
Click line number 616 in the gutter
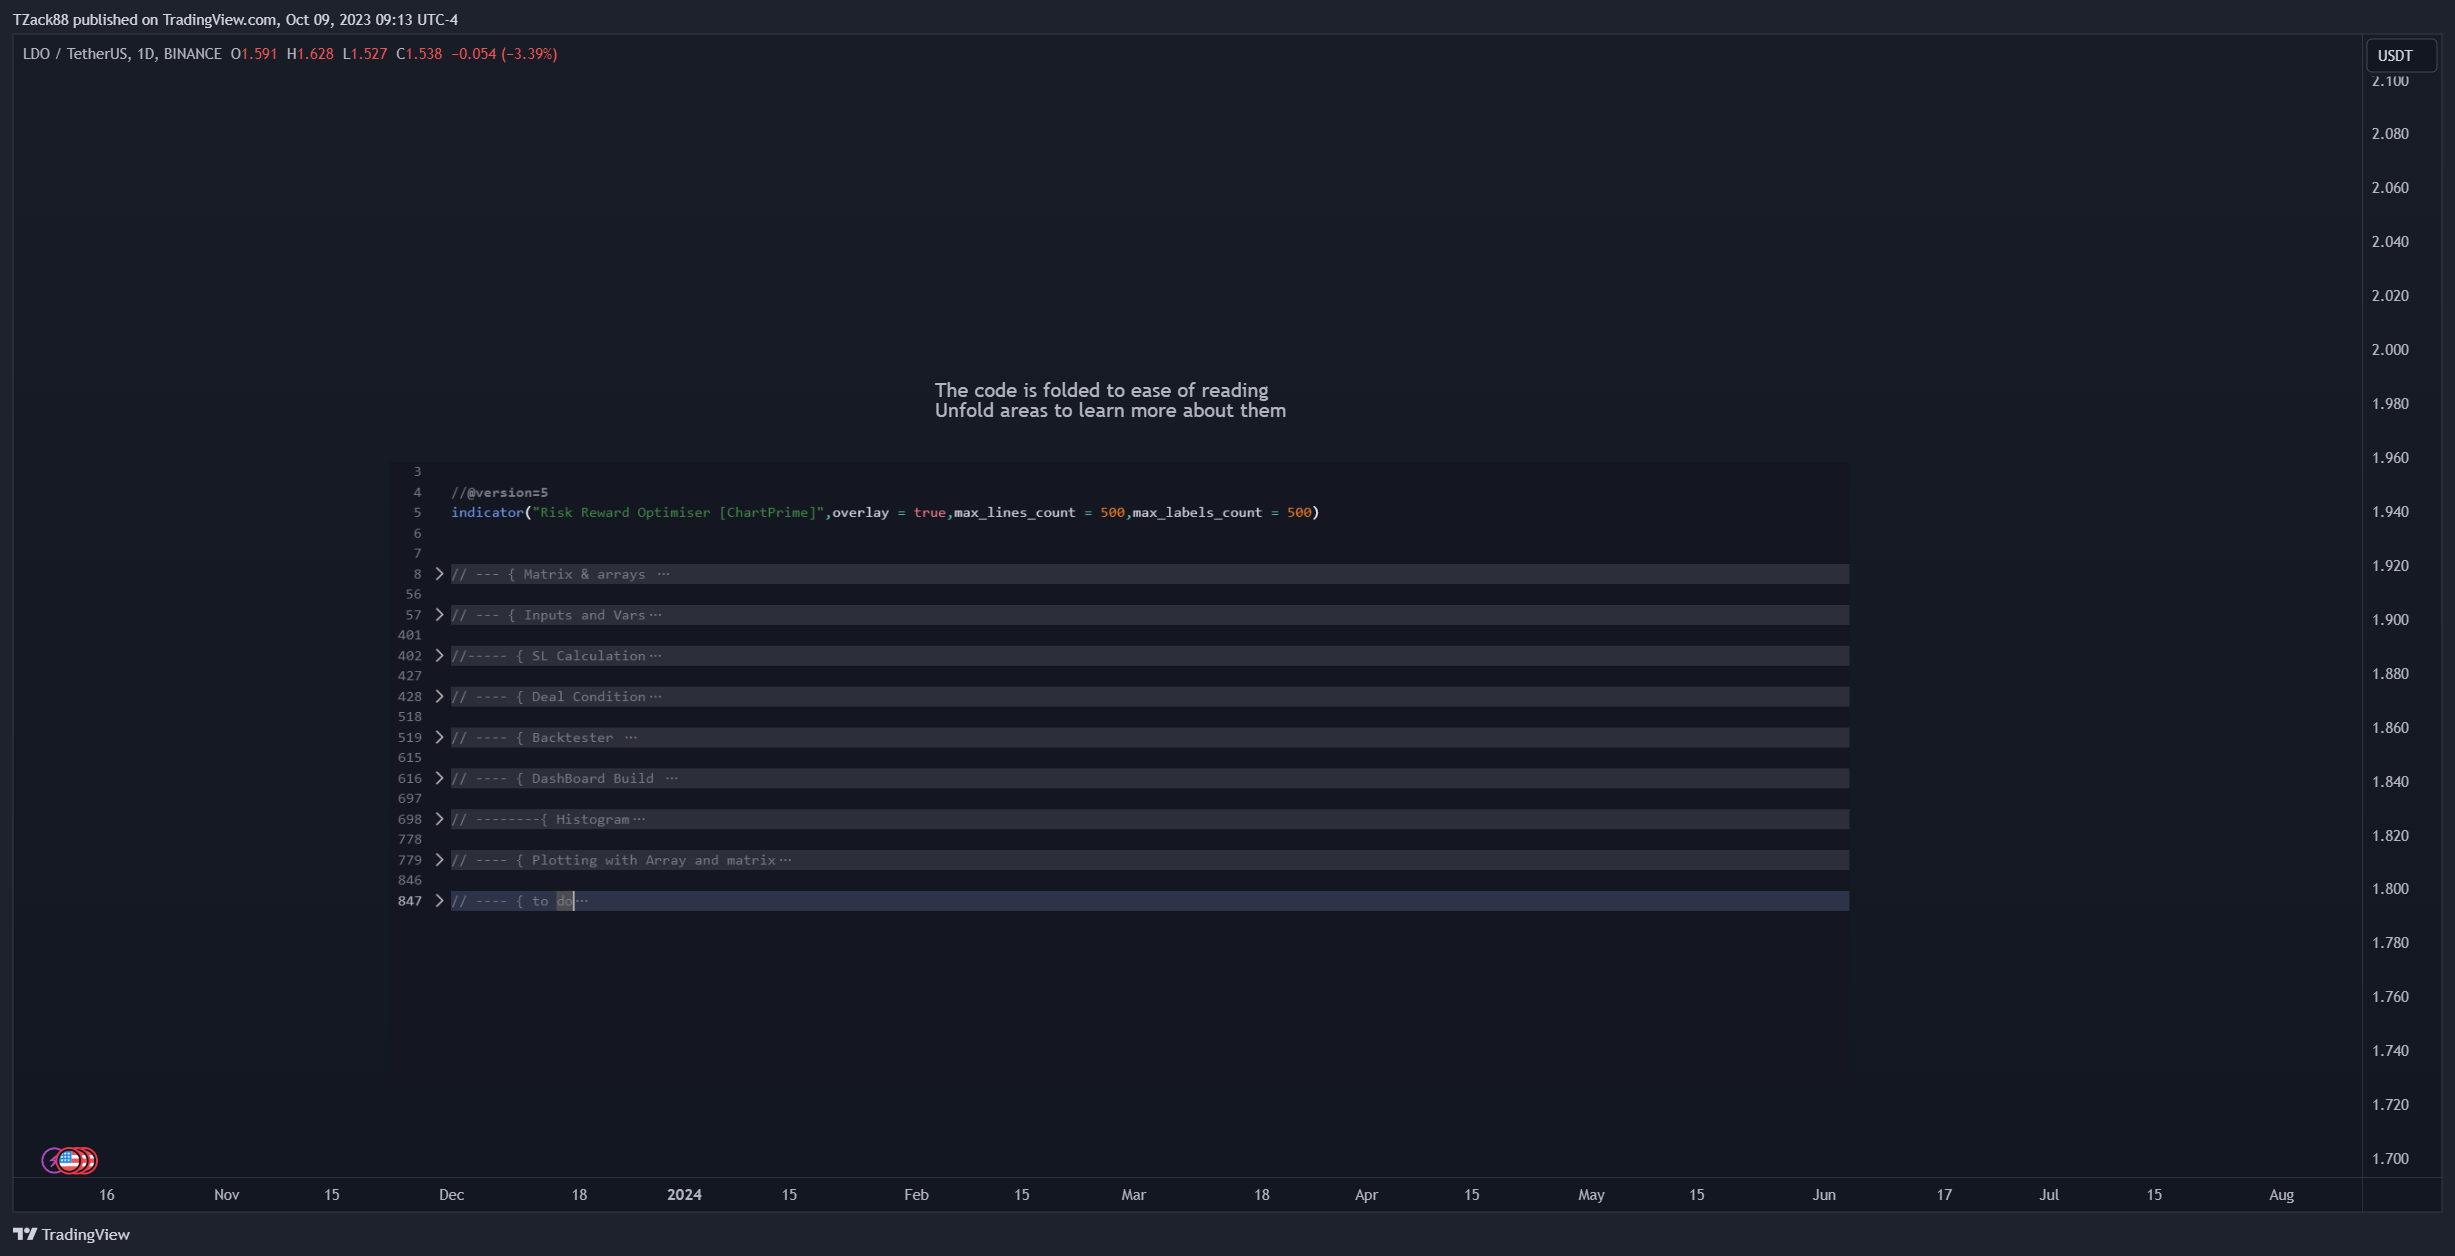410,778
